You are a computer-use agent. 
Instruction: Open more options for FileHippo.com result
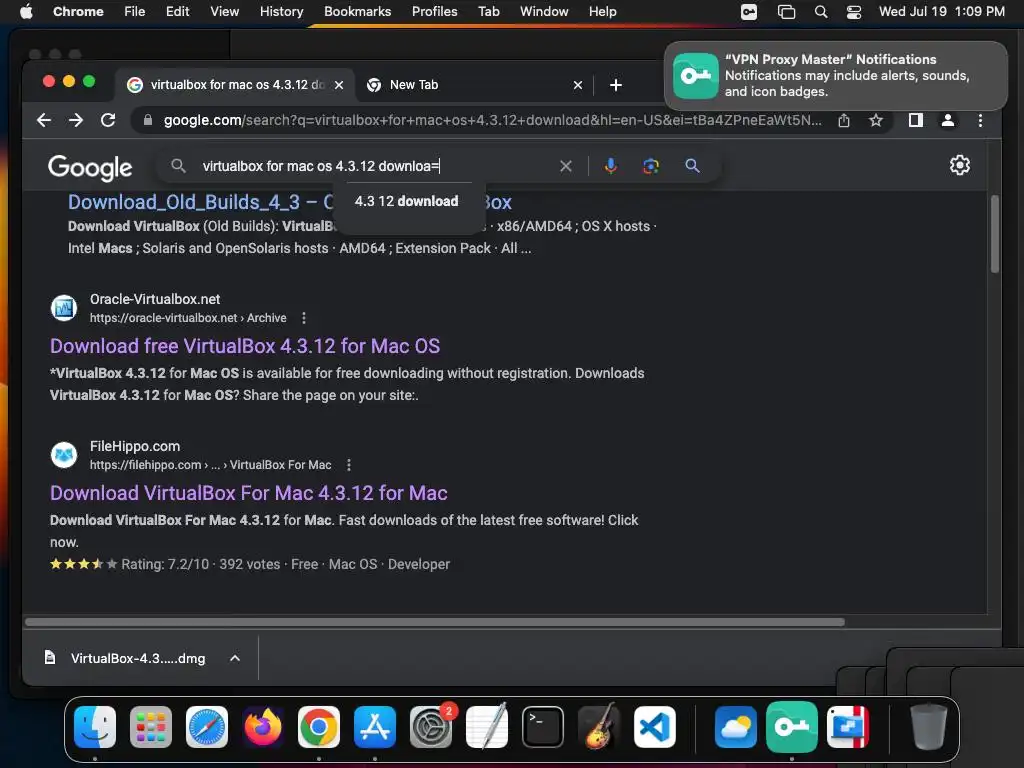(349, 465)
